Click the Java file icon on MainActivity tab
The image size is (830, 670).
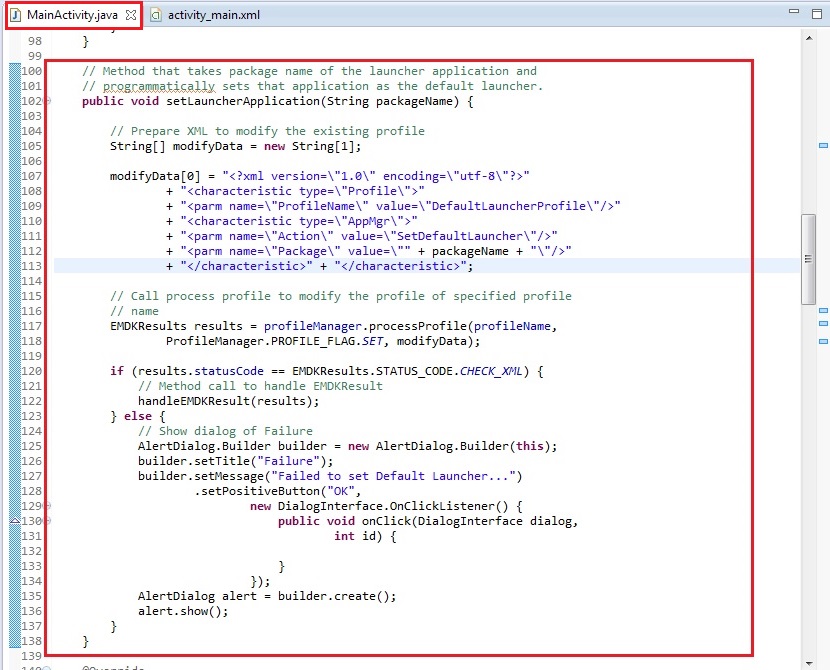pos(16,16)
